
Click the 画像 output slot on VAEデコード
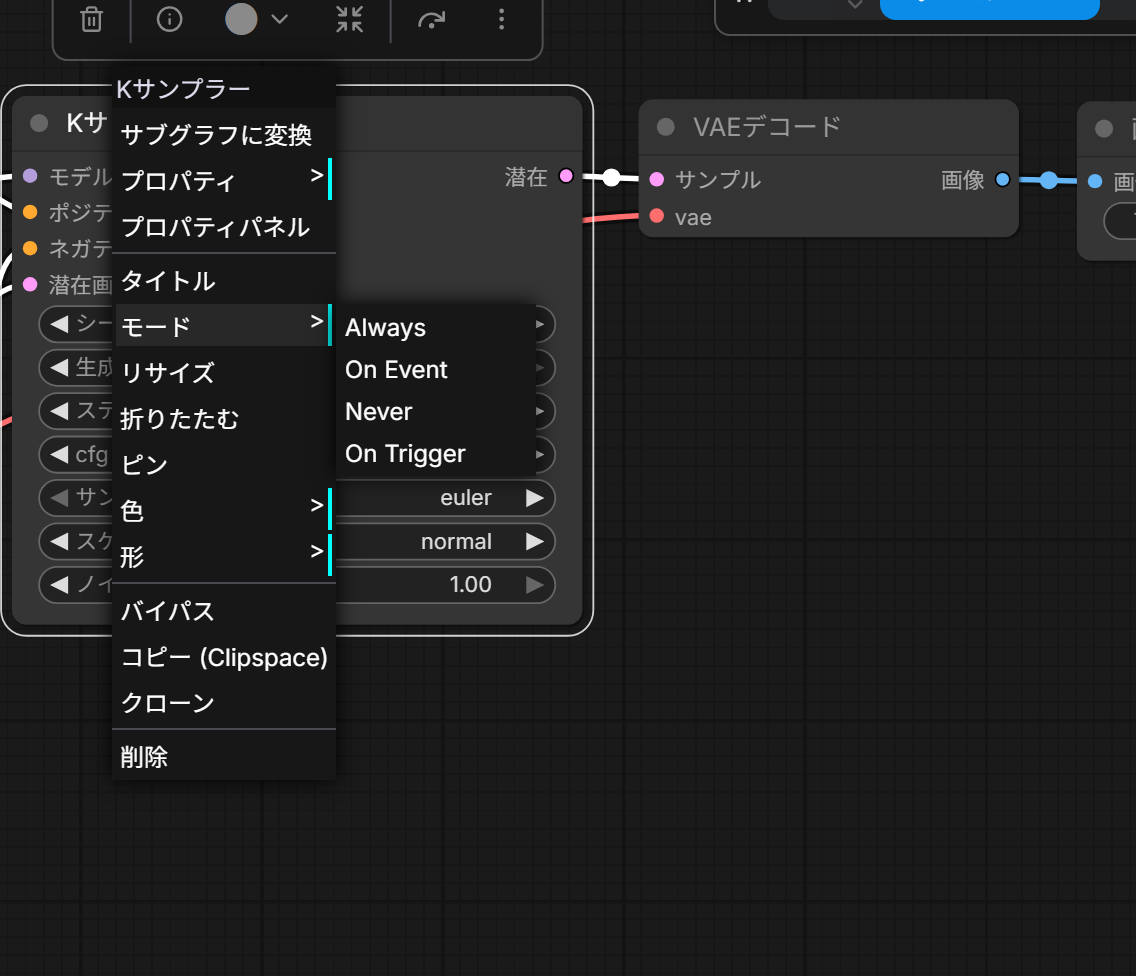click(1003, 179)
